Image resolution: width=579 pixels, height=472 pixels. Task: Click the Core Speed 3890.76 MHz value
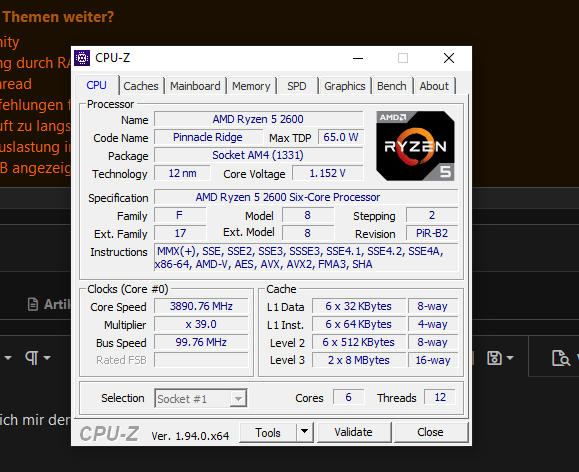201,306
